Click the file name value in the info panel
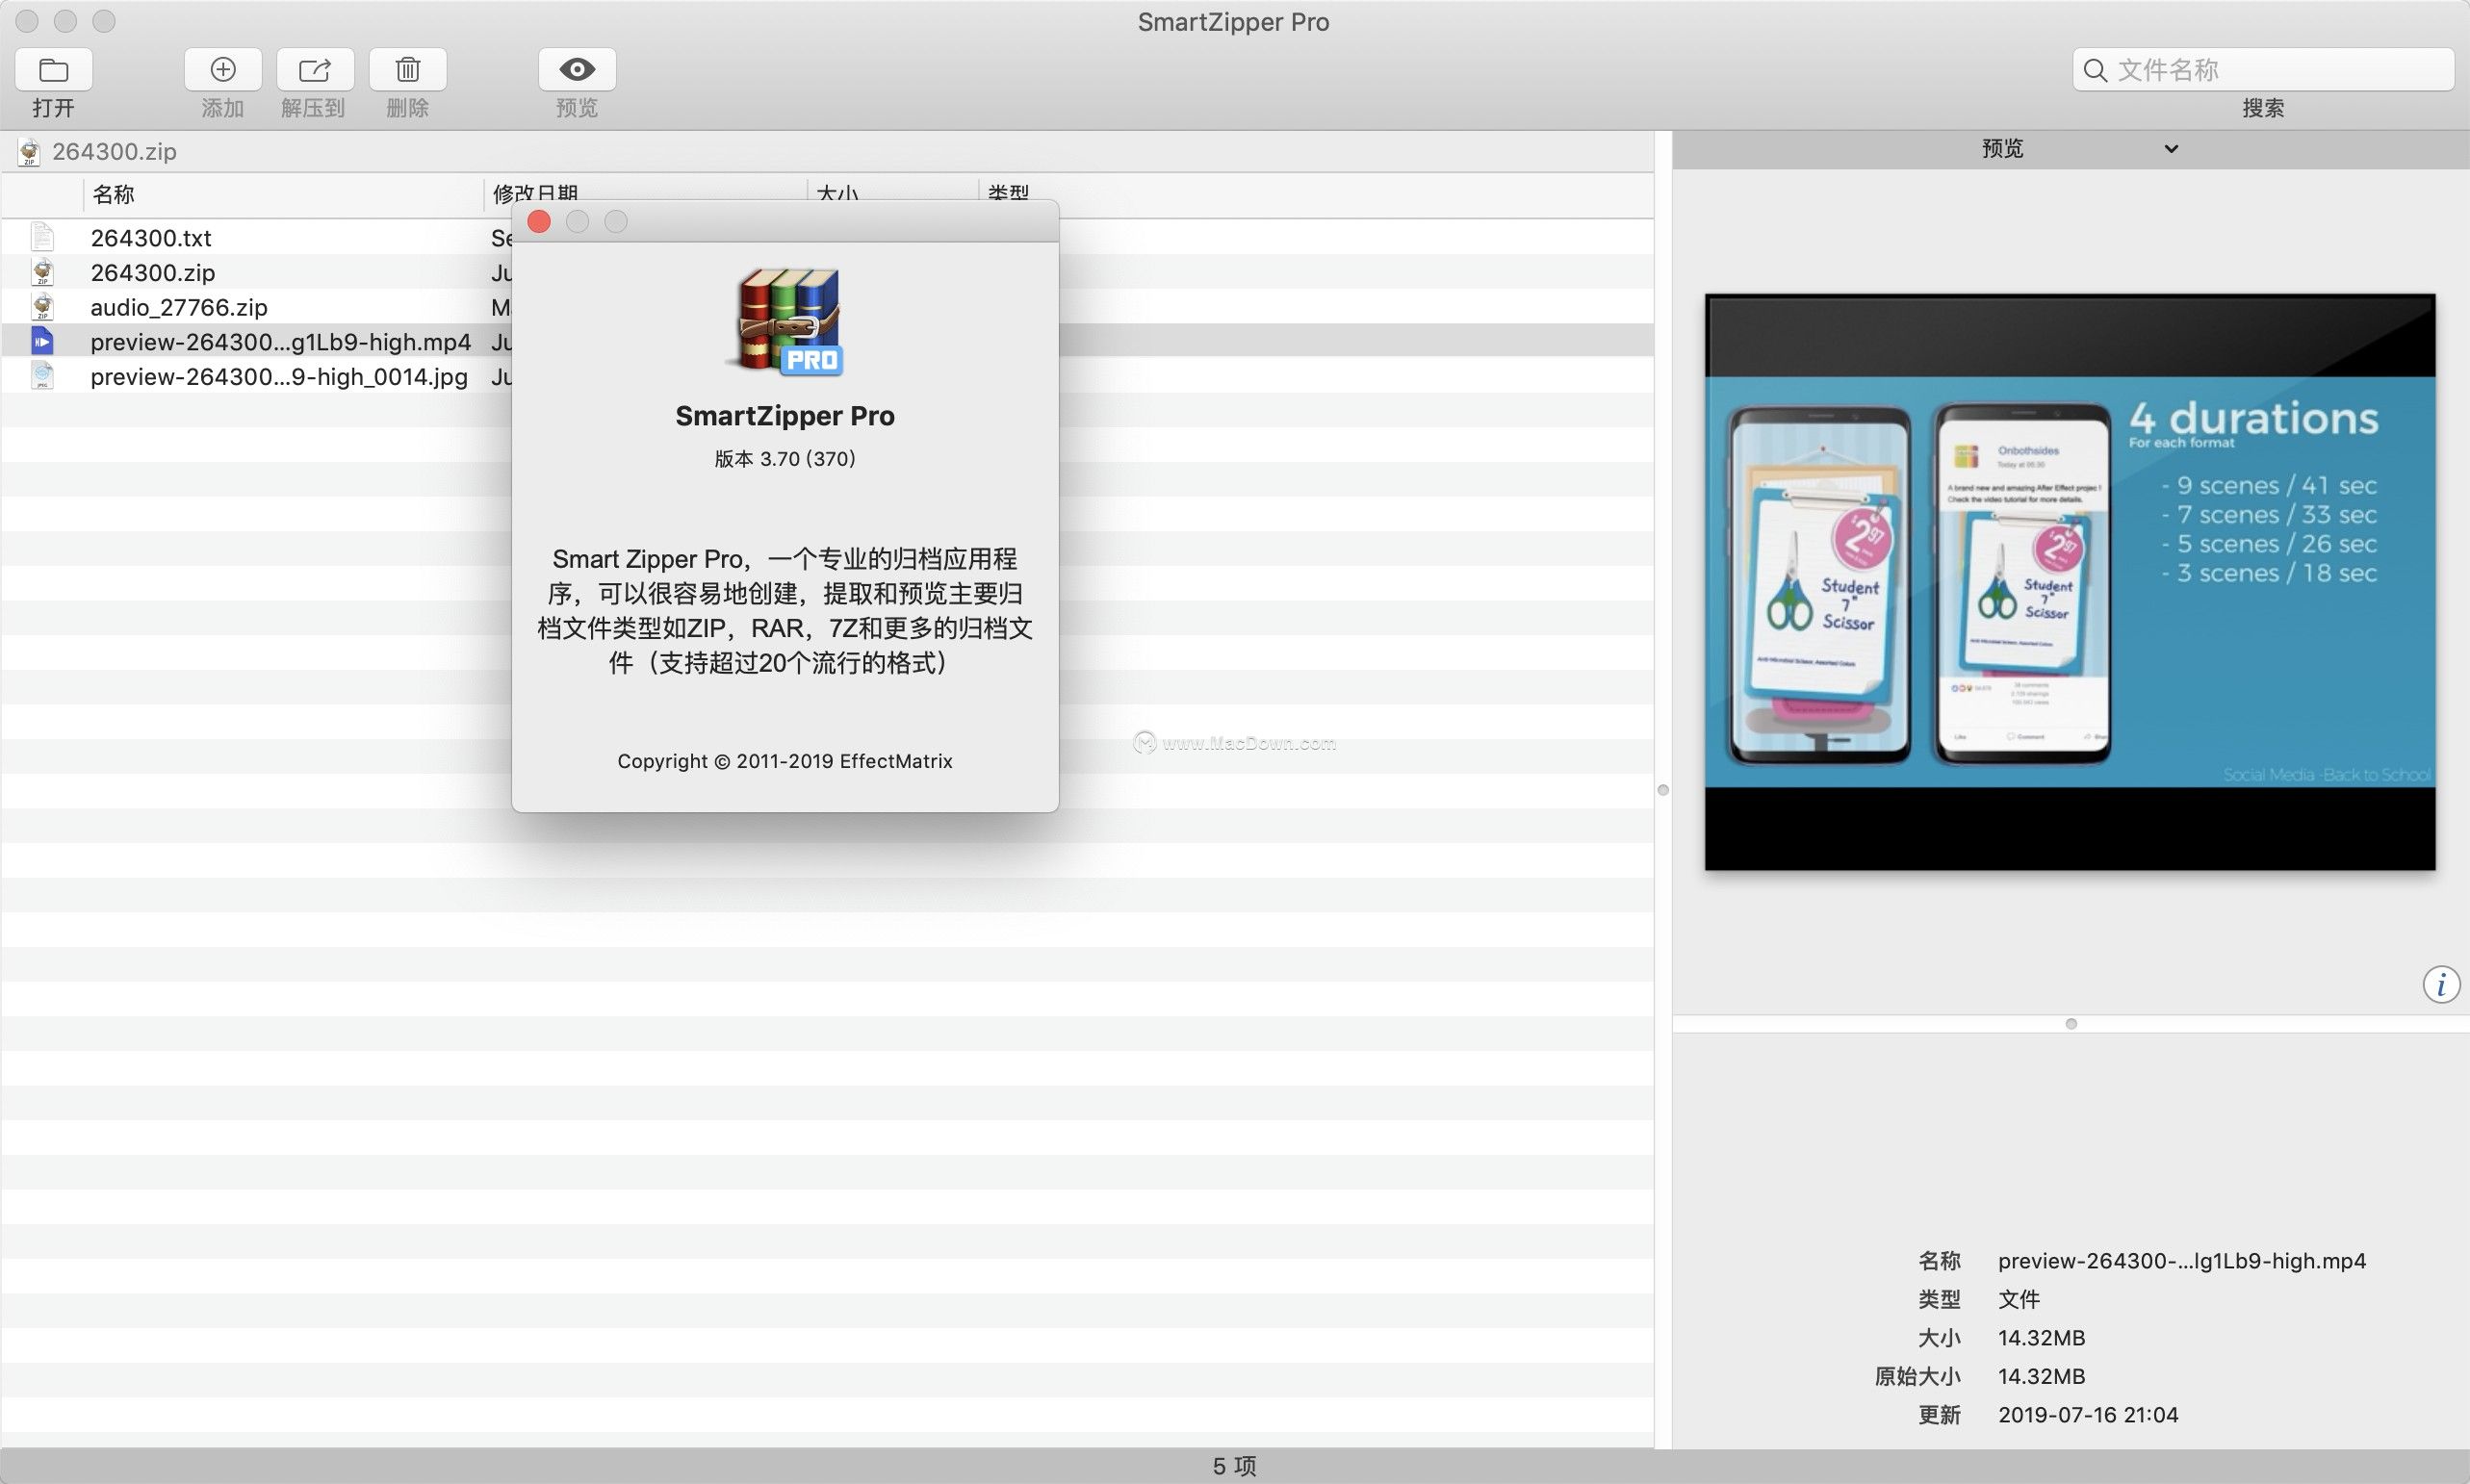This screenshot has width=2470, height=1484. click(x=2182, y=1261)
